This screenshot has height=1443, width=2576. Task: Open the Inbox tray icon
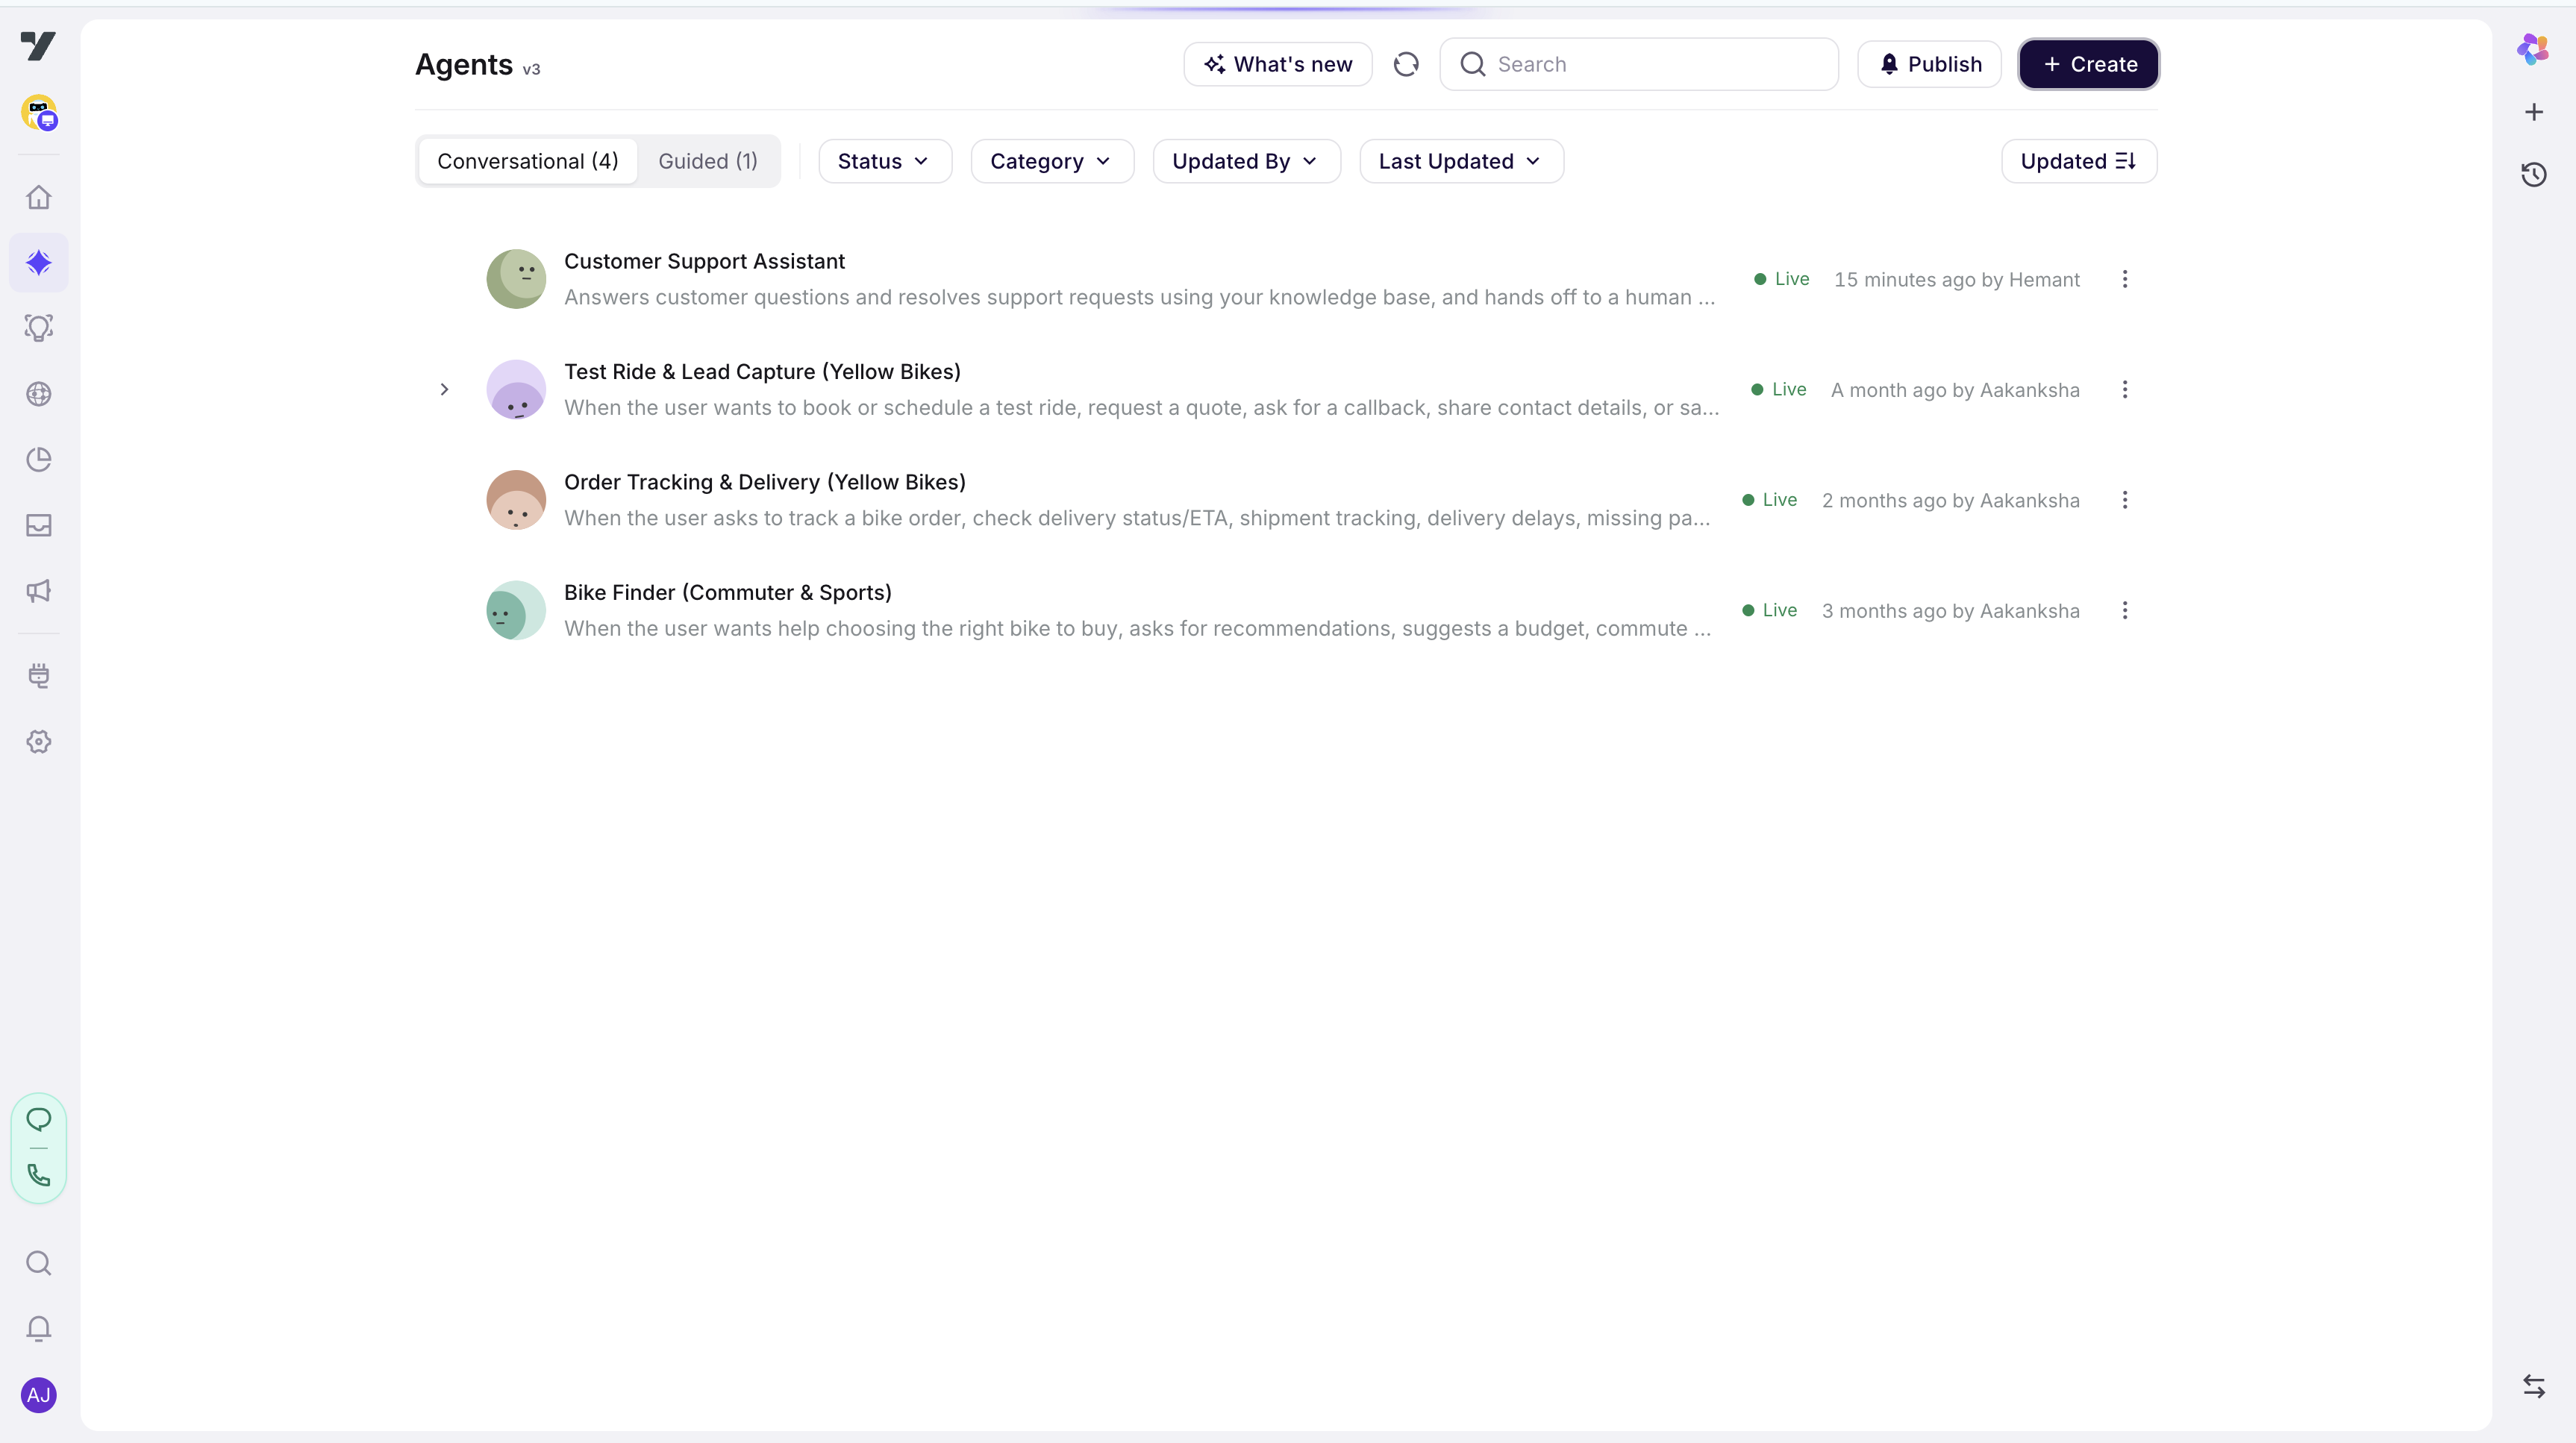pyautogui.click(x=39, y=525)
